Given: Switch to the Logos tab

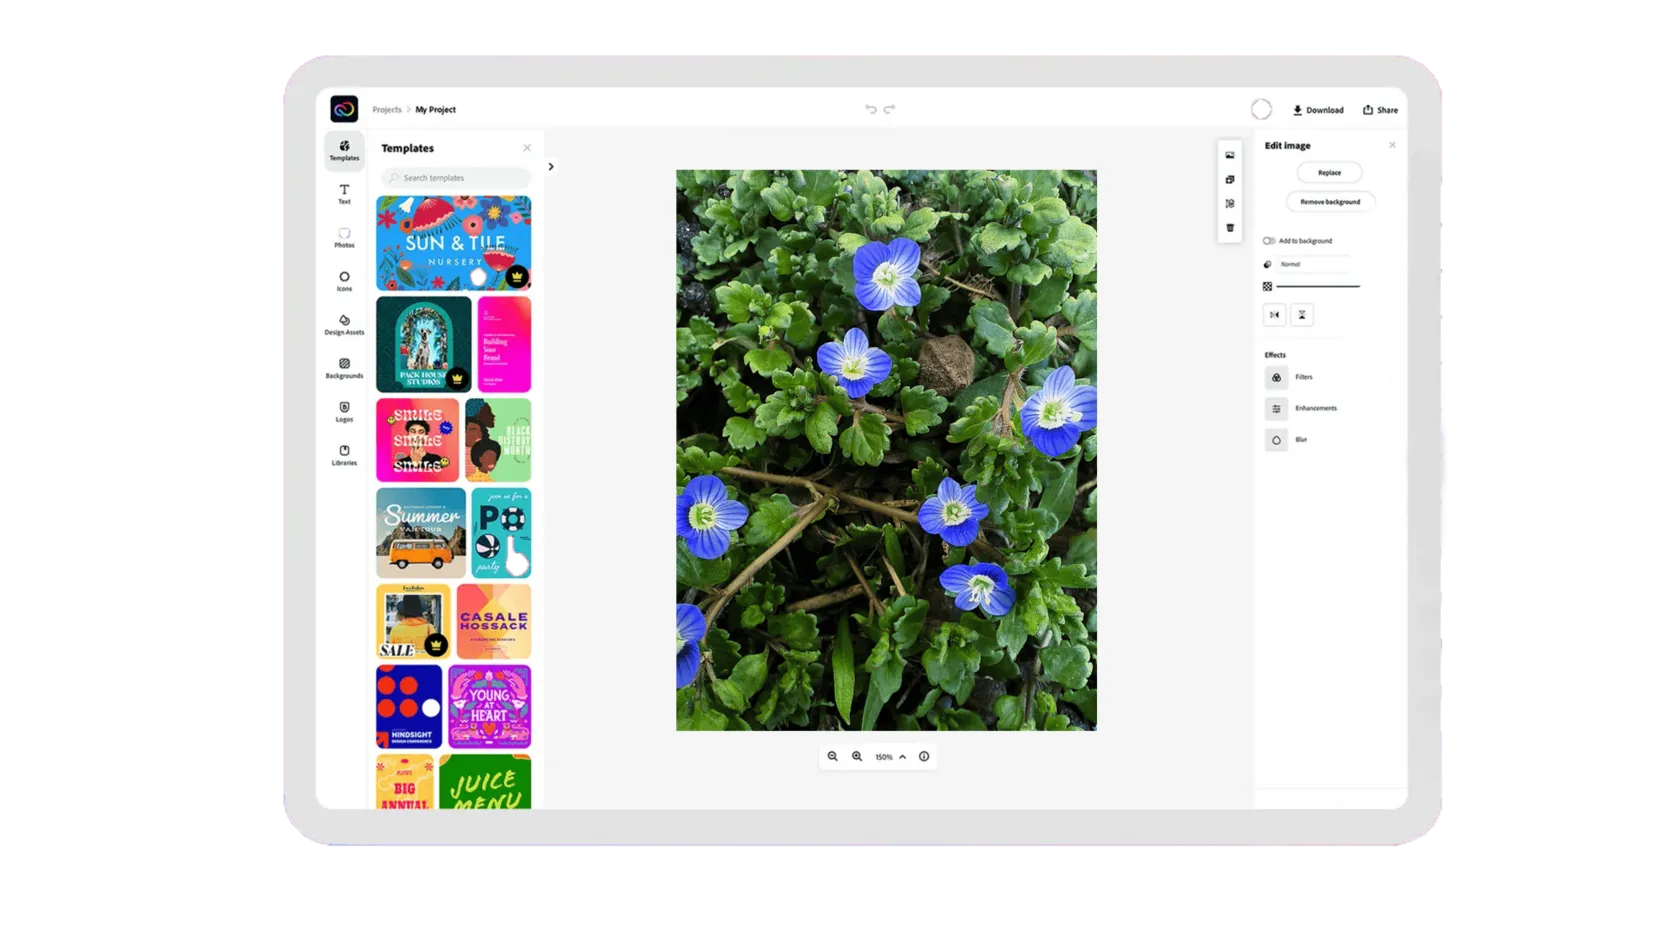Looking at the screenshot, I should [x=344, y=411].
